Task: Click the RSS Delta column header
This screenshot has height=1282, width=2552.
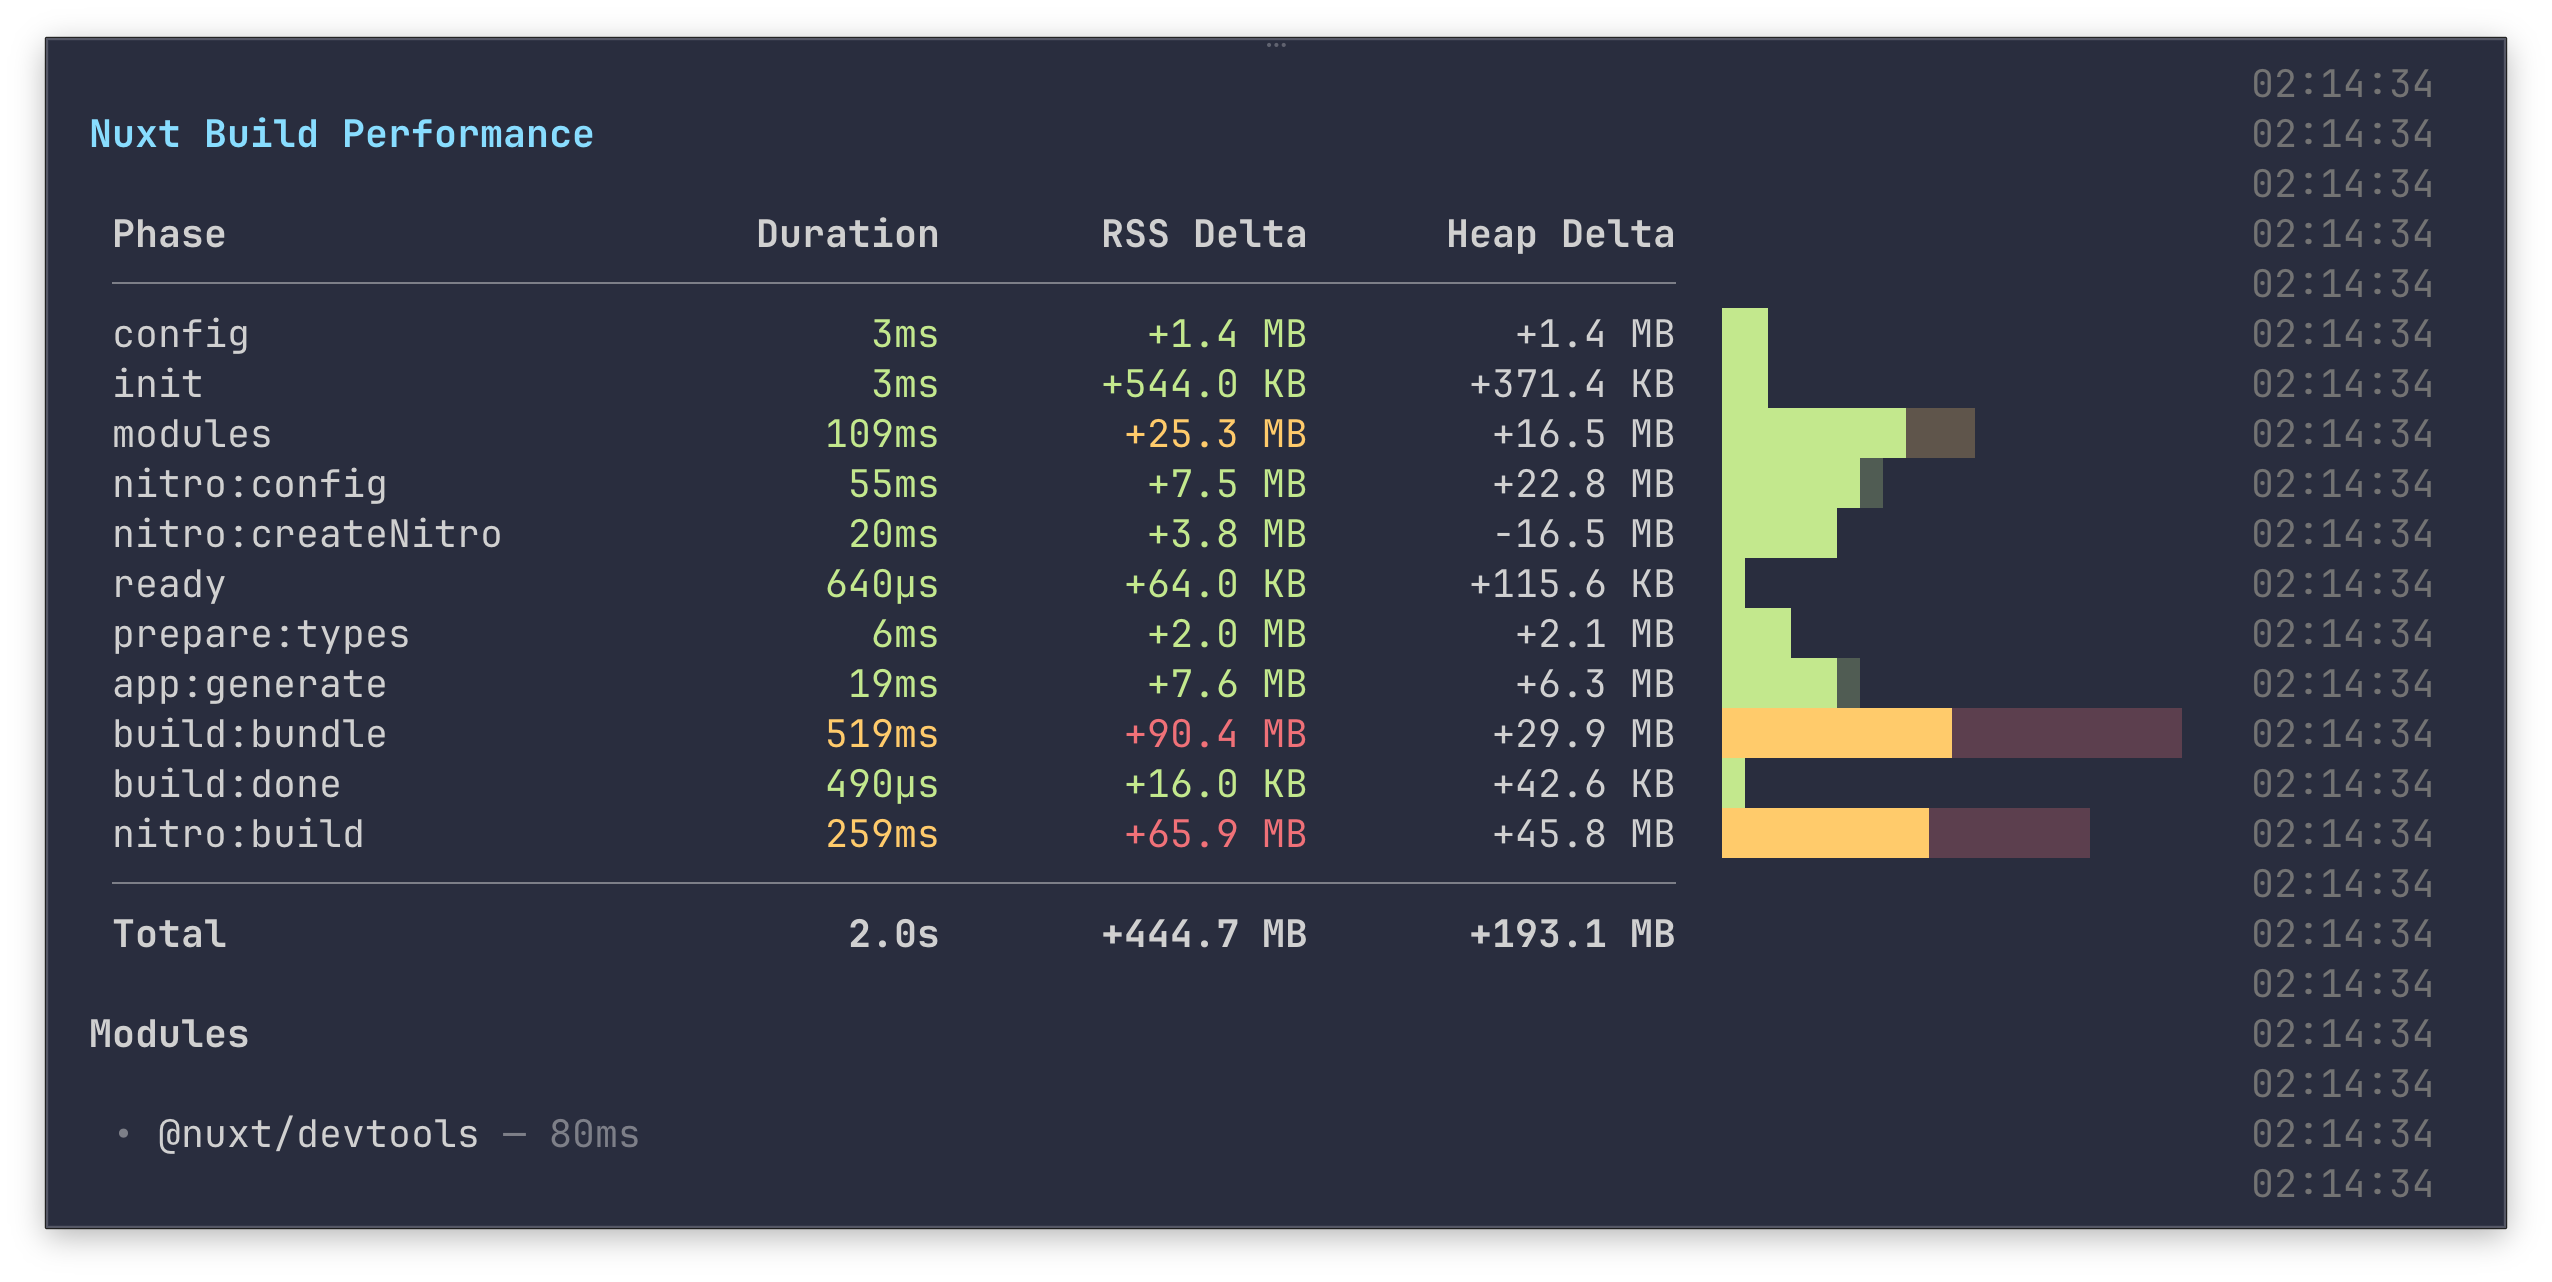Action: tap(1202, 233)
